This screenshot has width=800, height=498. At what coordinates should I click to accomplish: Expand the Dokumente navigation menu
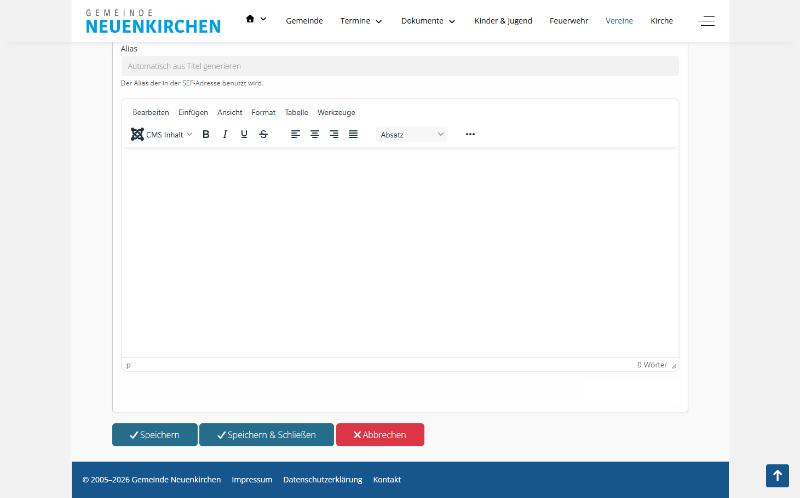pos(428,21)
